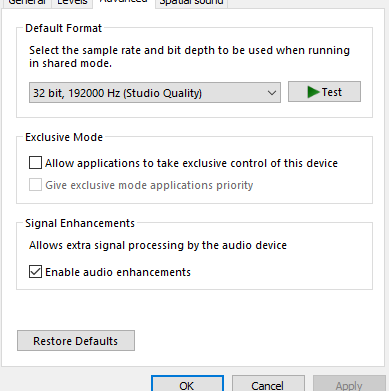Click the 'Select the sample rate' instruction text
The image size is (389, 391).
coord(189,57)
